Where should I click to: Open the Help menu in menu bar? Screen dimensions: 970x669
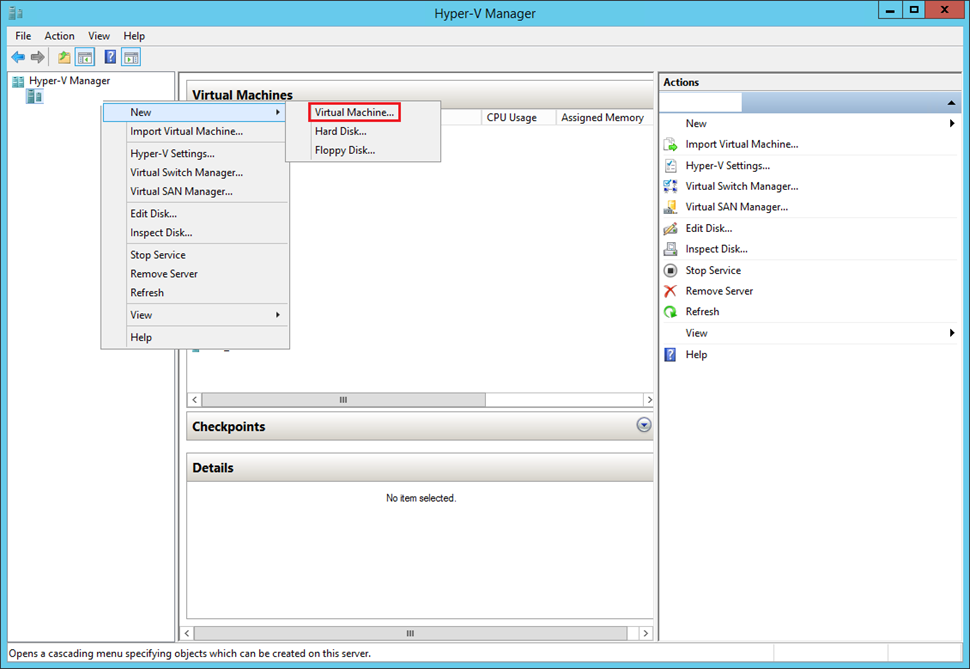pyautogui.click(x=134, y=36)
